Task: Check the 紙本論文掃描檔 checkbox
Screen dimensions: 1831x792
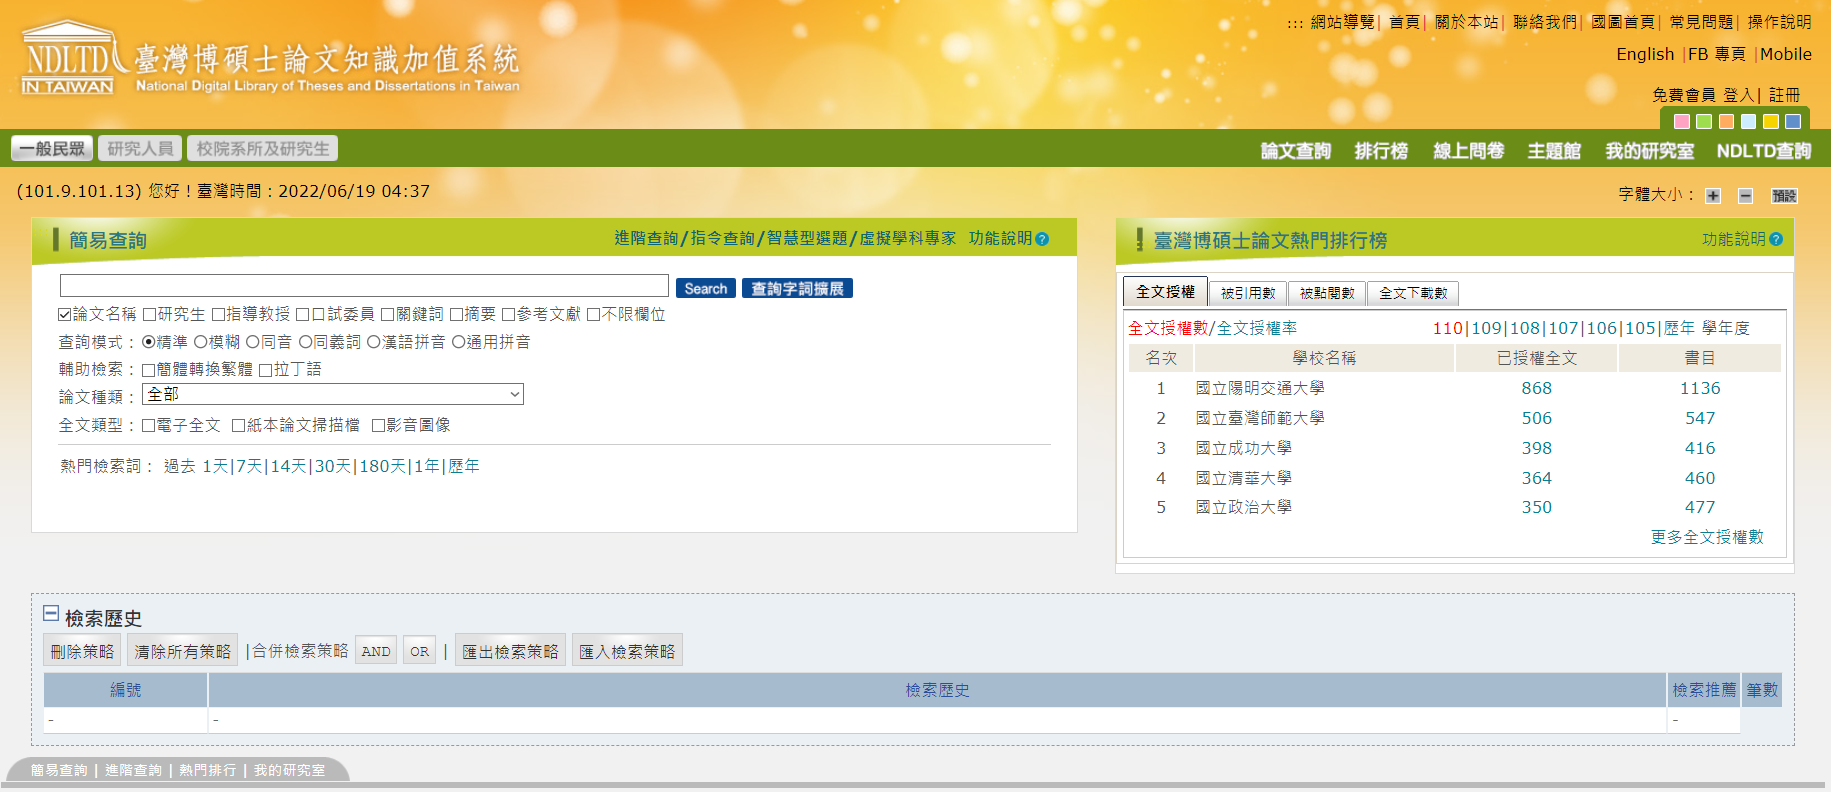Action: pos(238,426)
